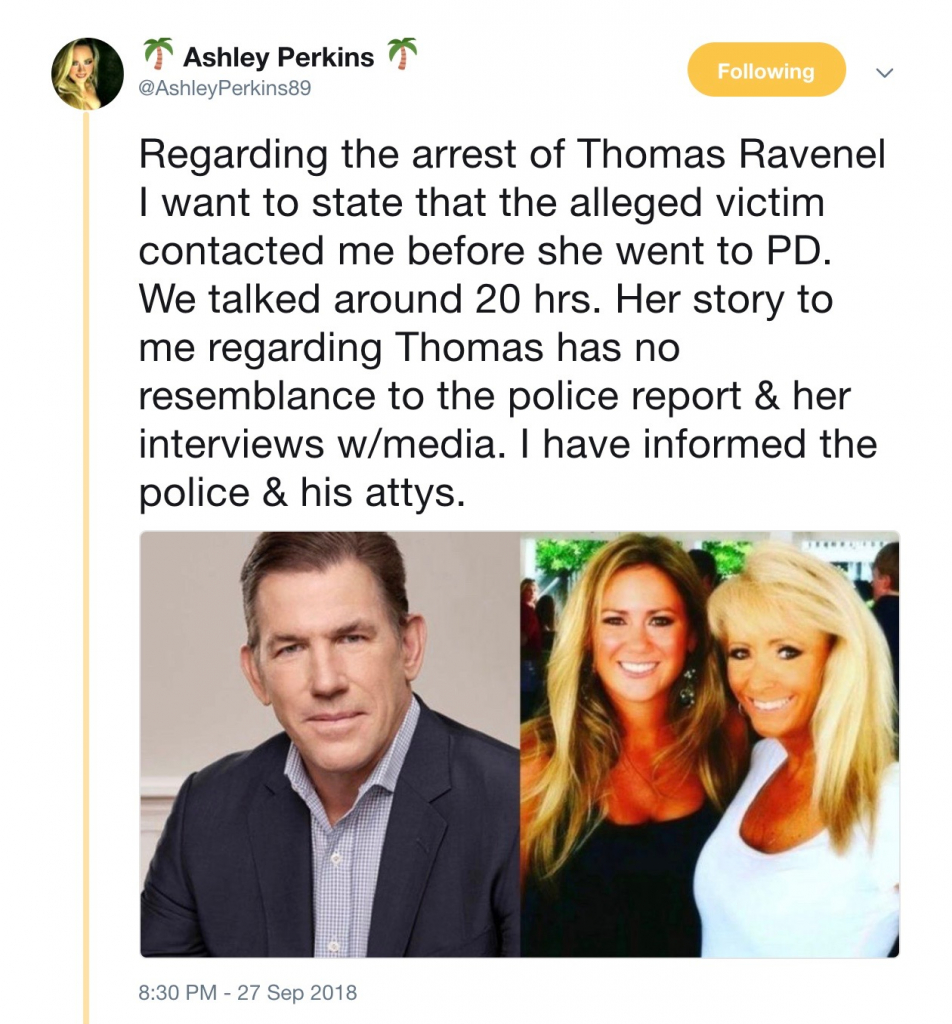The image size is (952, 1024).
Task: Click the final line 'police & his attys.'
Action: coord(302,492)
